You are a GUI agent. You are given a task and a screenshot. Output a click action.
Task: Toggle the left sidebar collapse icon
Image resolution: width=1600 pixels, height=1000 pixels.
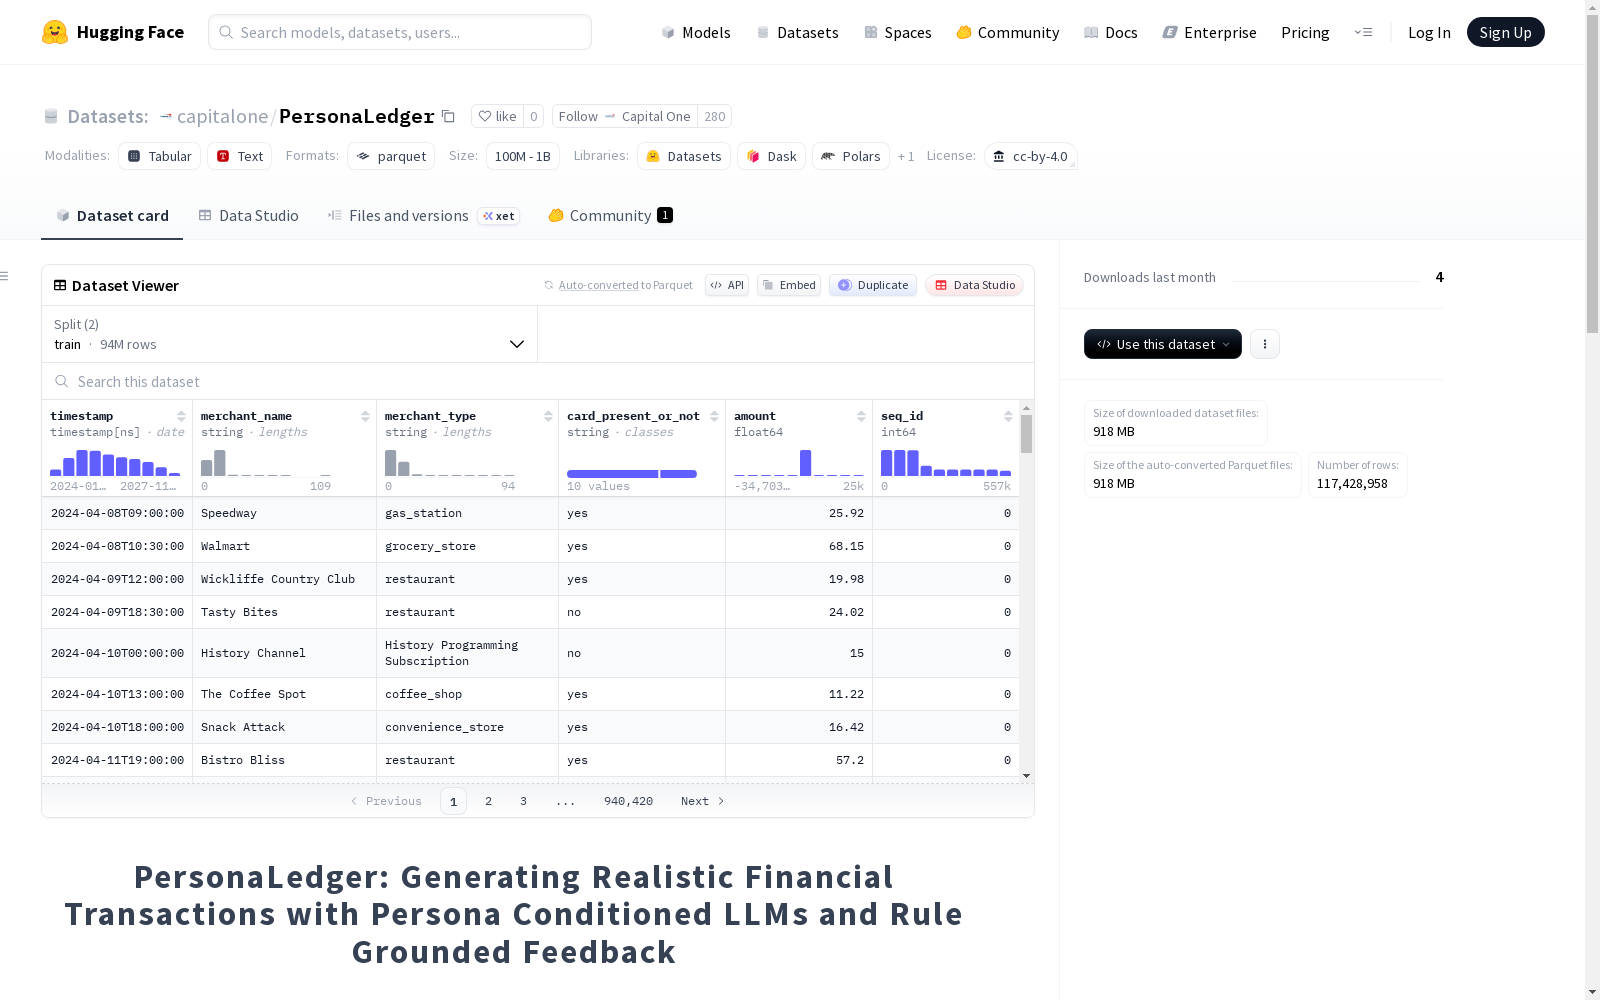pyautogui.click(x=4, y=276)
